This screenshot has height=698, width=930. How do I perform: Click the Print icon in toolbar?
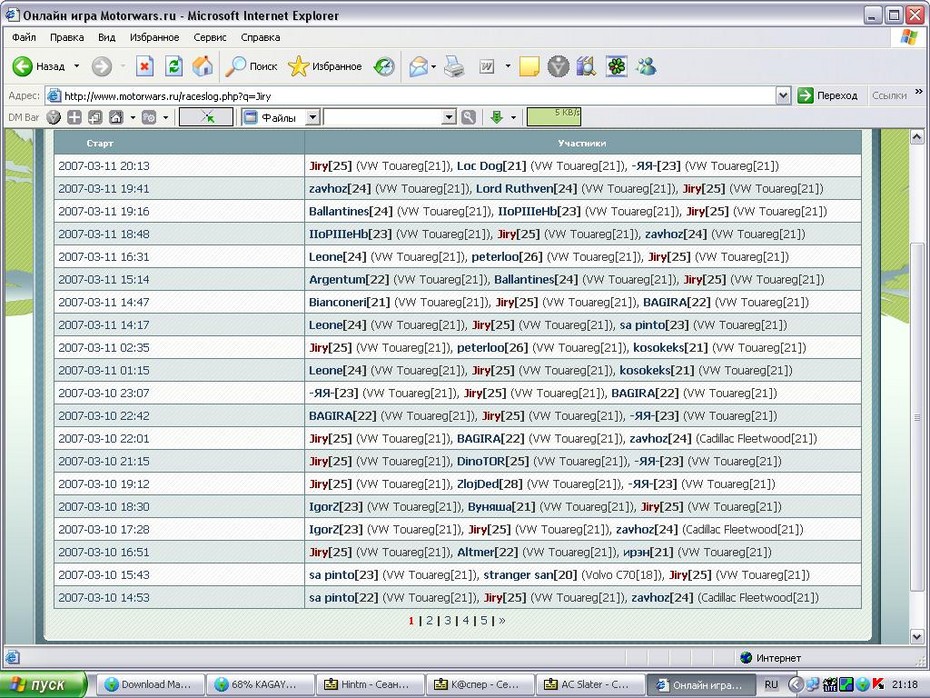click(x=454, y=67)
